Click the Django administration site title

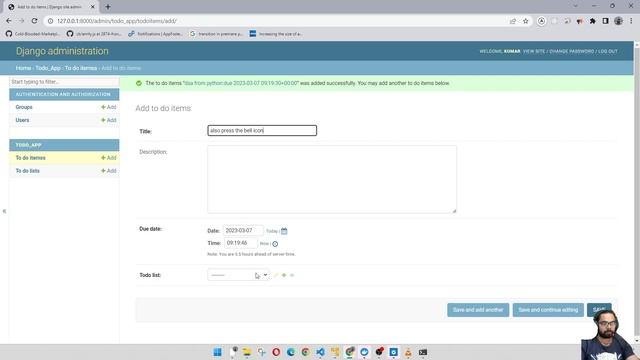coord(62,51)
